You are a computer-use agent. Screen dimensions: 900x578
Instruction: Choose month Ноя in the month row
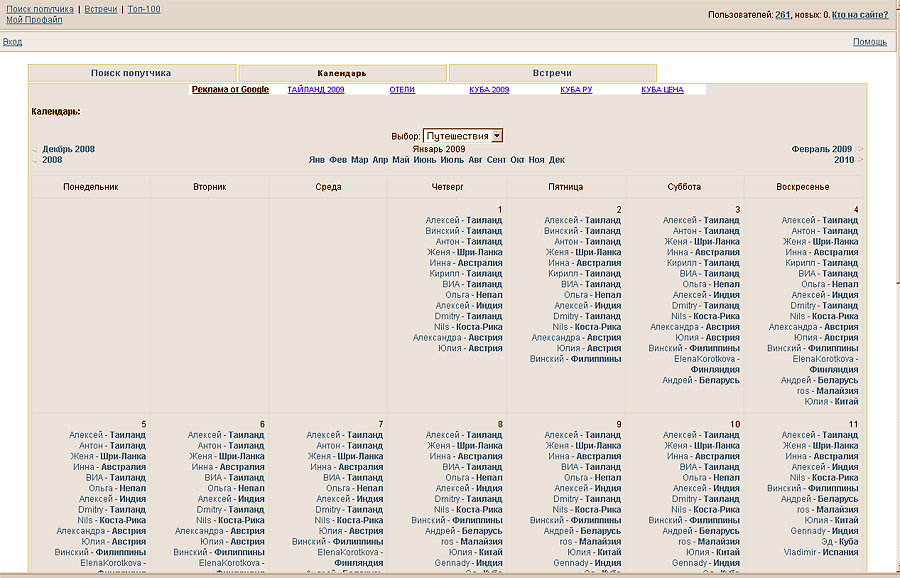(536, 160)
